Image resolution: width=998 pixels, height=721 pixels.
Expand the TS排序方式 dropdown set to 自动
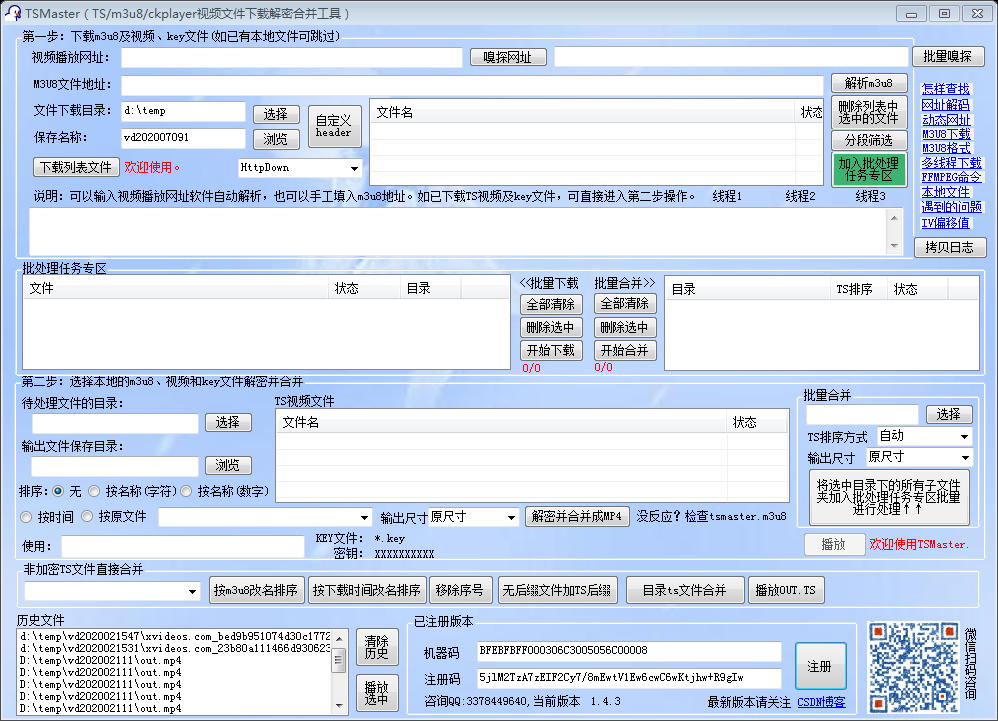click(964, 437)
